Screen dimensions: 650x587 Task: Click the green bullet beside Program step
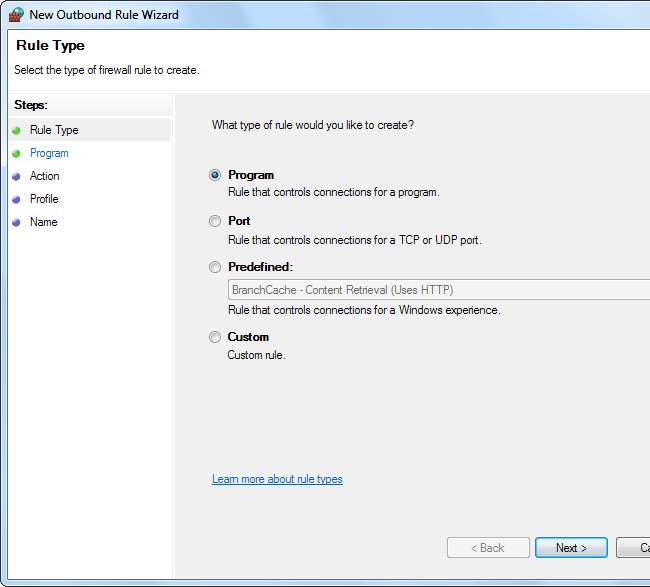point(16,153)
